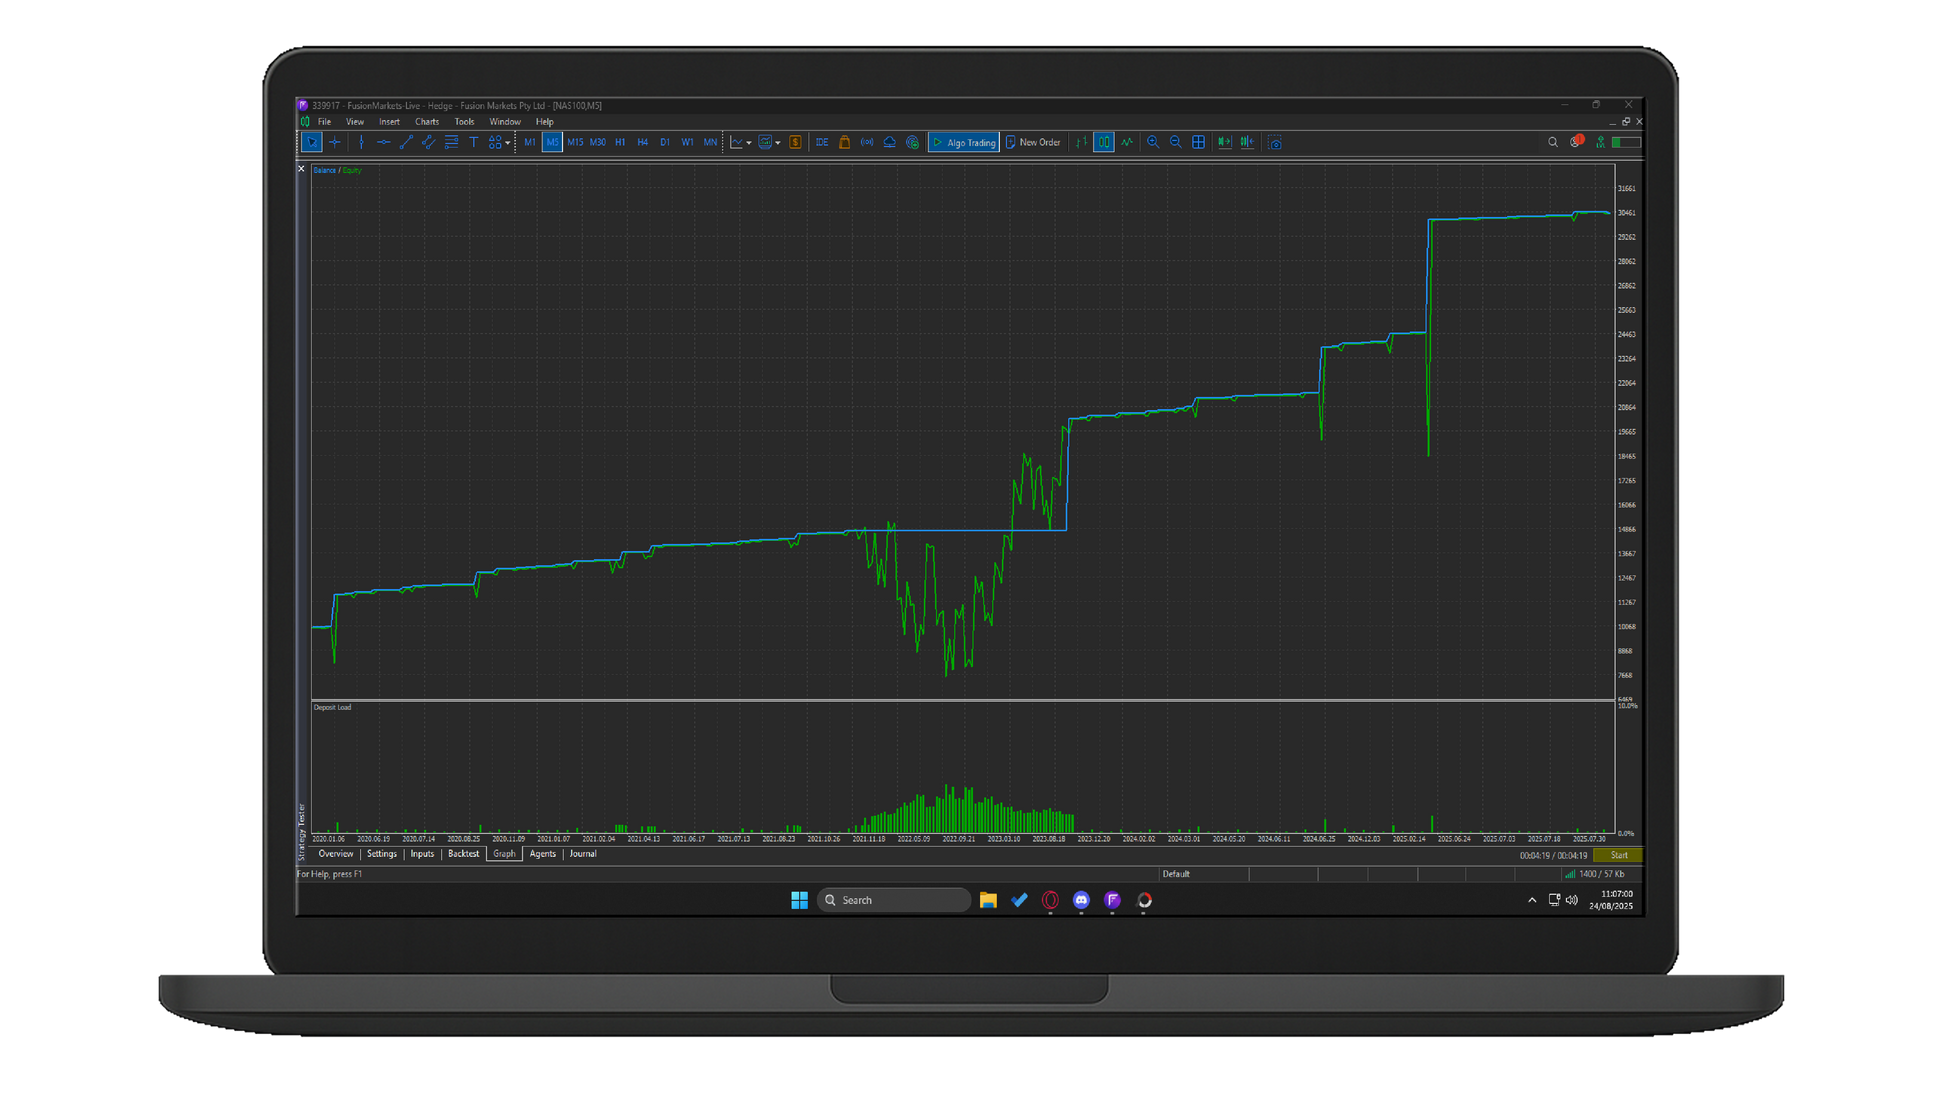Switch to the Inputs tab
The image size is (1946, 1095).
422,854
